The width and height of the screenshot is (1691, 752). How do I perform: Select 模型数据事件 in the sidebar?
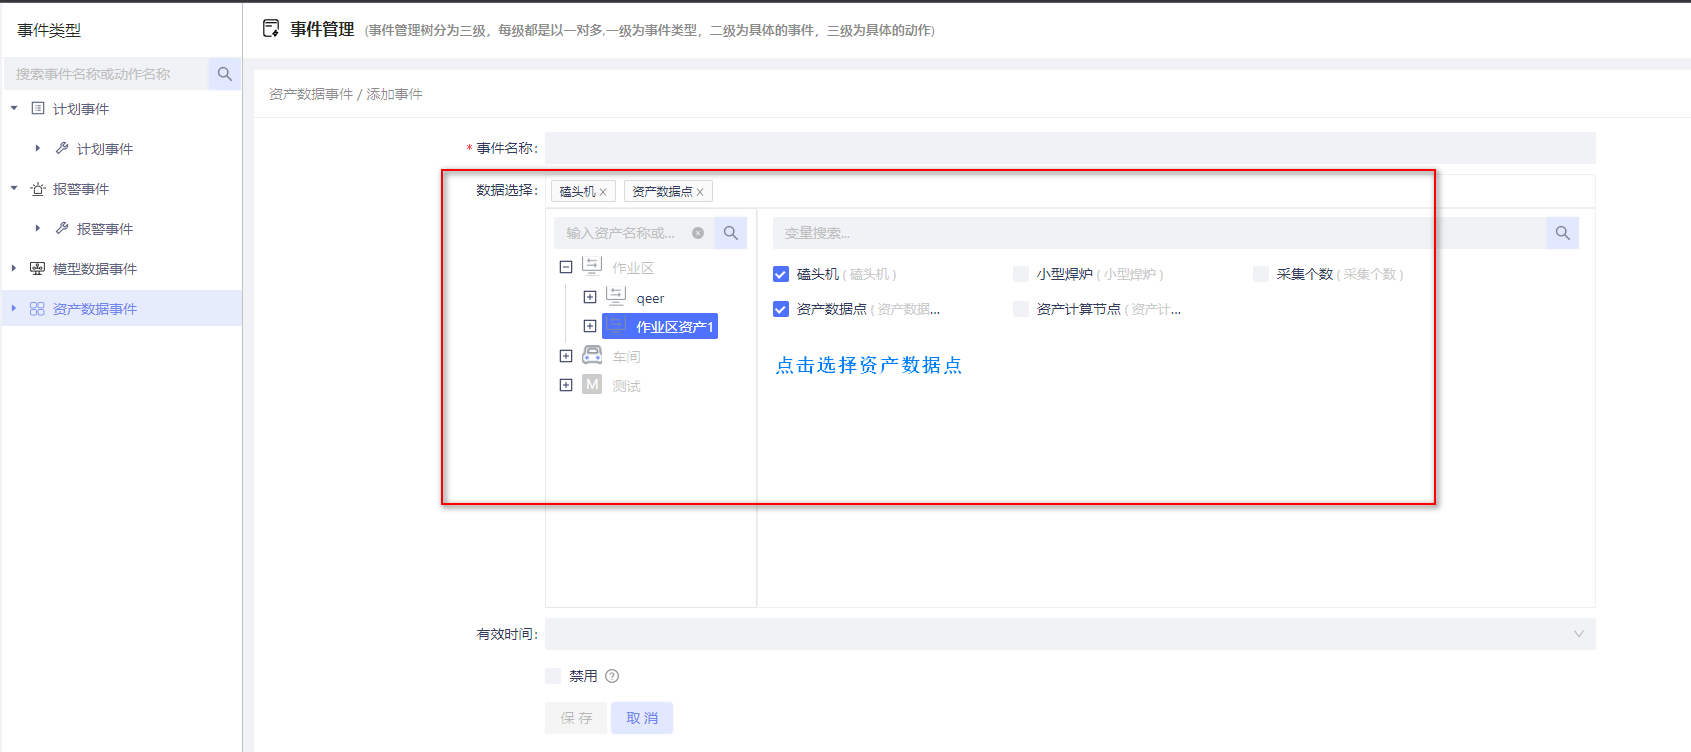[x=95, y=269]
